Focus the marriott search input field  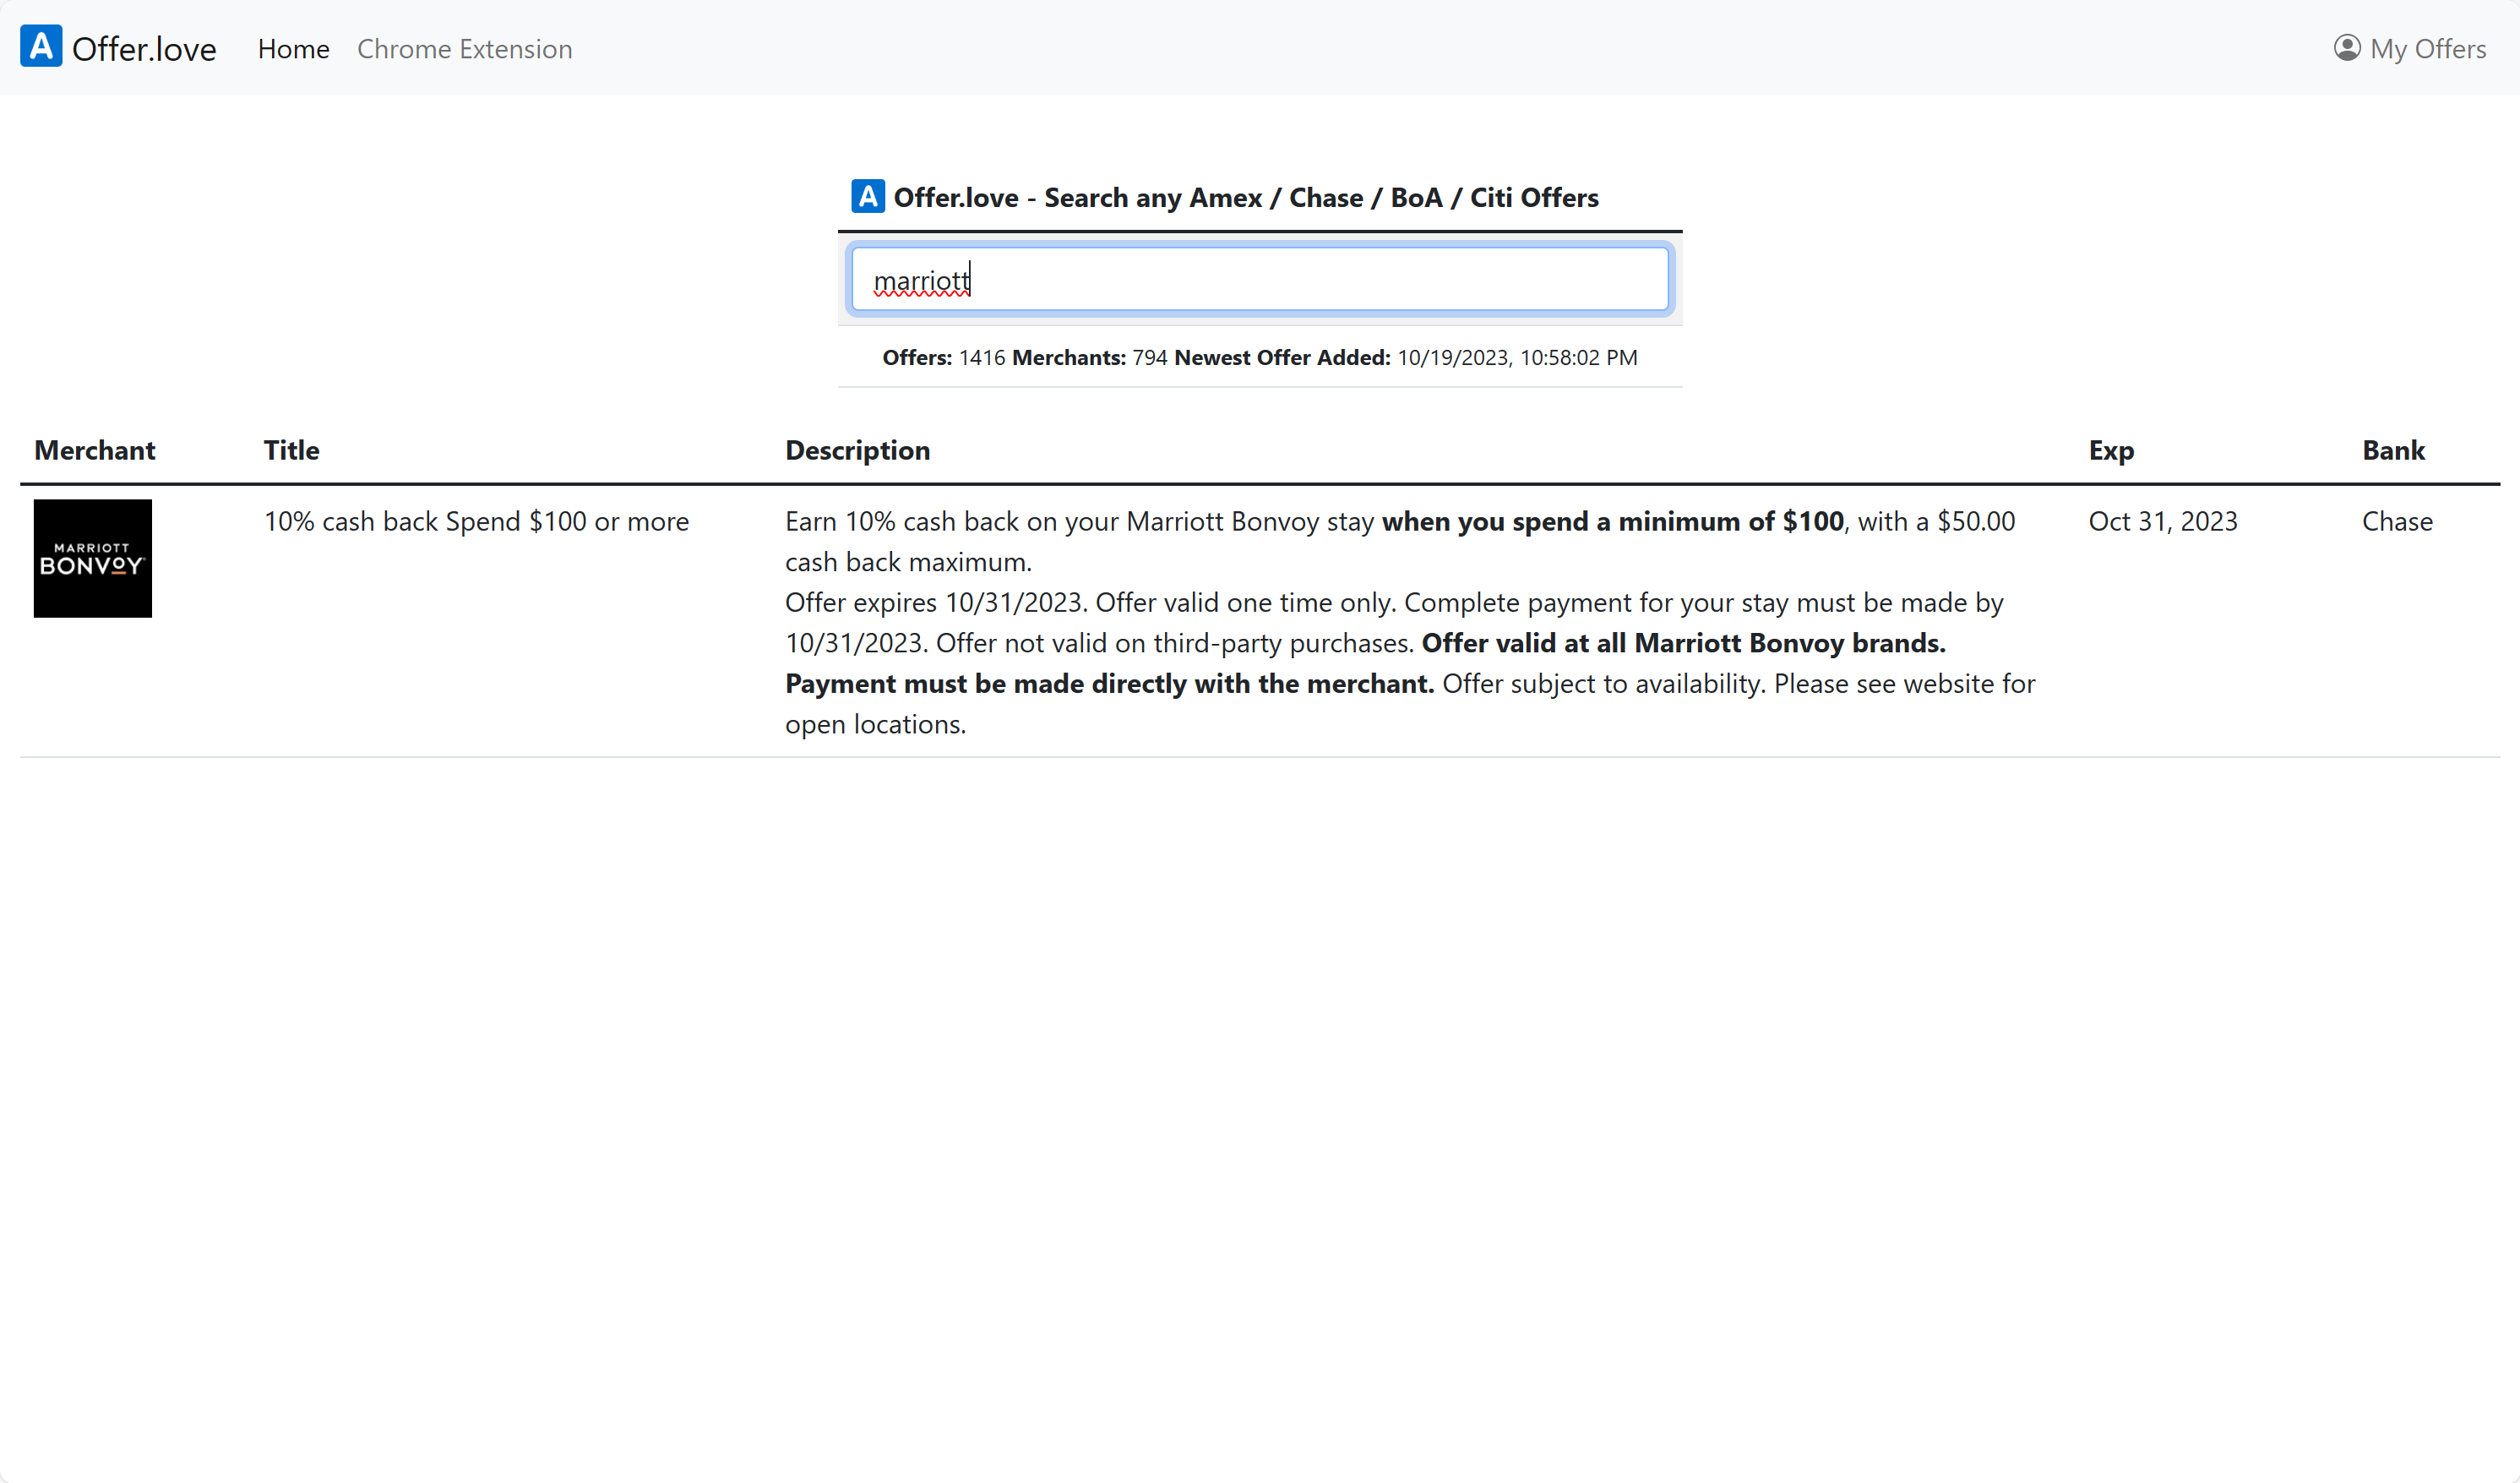pyautogui.click(x=1259, y=280)
